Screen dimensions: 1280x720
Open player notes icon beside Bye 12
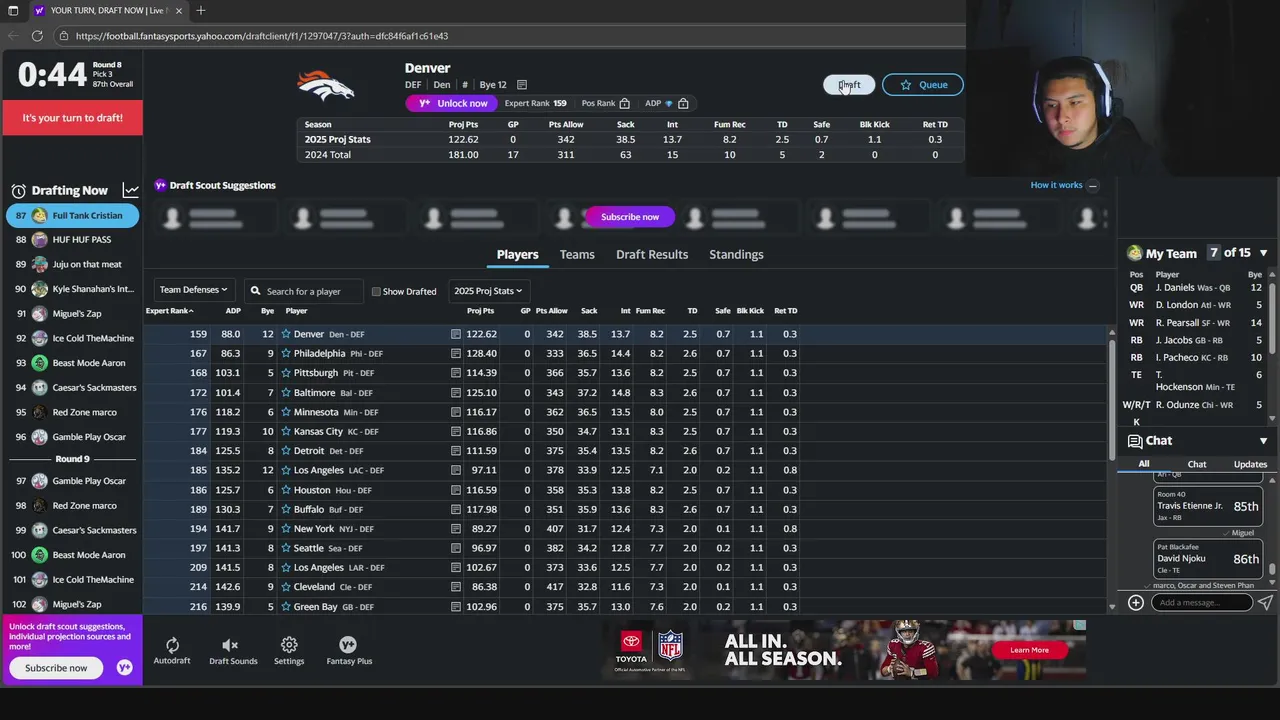[x=521, y=85]
